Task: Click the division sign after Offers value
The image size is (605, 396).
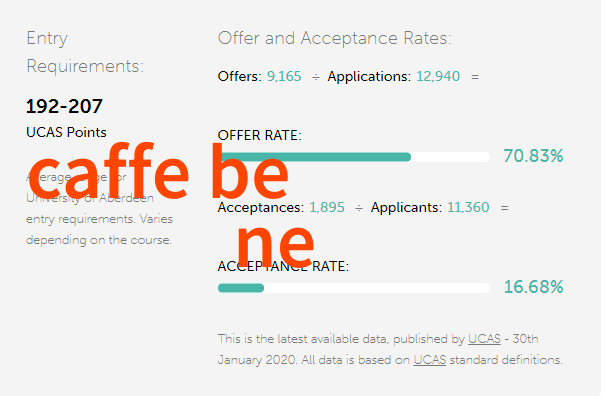Action: (x=316, y=77)
